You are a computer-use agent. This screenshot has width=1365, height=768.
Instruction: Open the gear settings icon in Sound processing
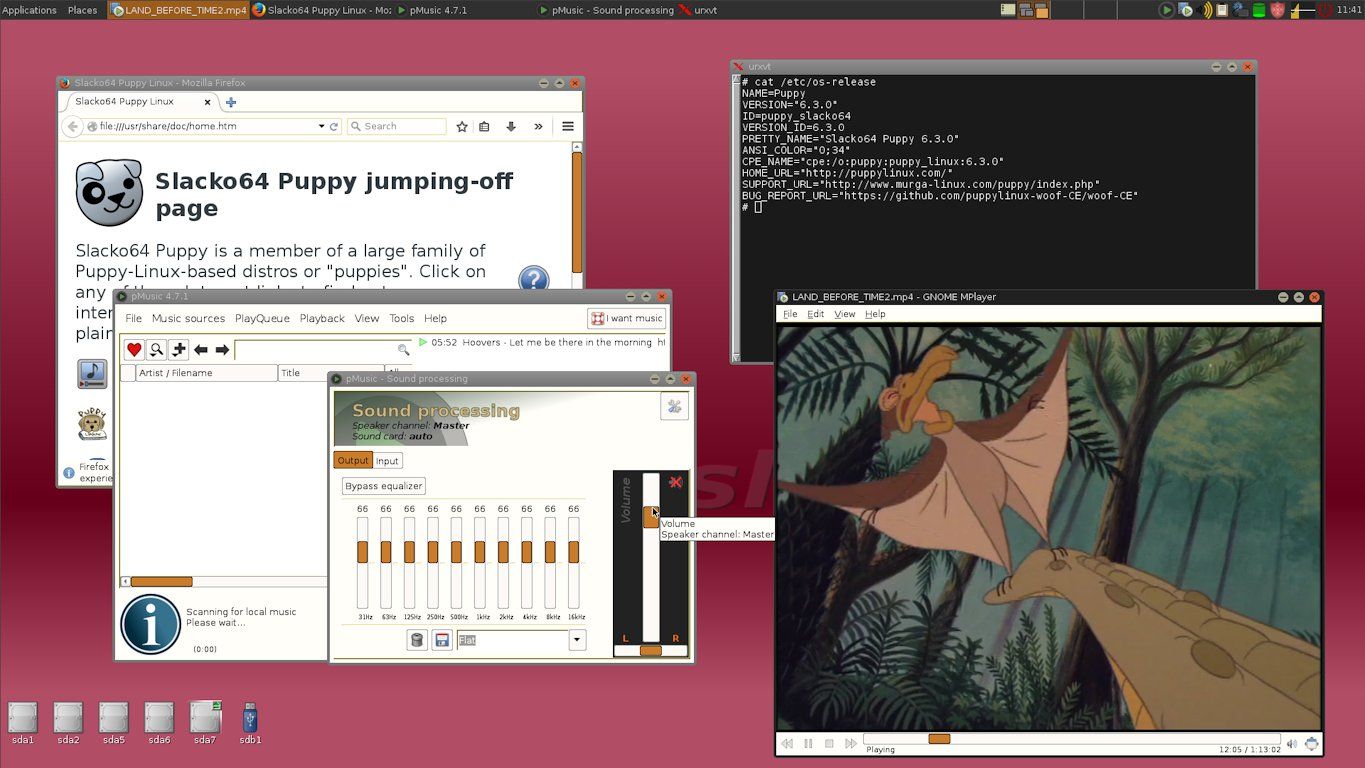[x=674, y=406]
